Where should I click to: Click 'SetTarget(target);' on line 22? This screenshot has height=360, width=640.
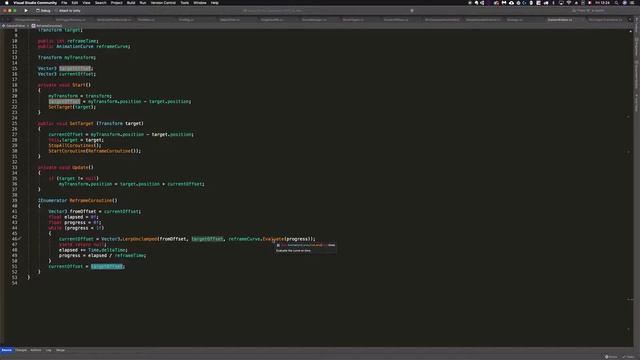(x=72, y=107)
